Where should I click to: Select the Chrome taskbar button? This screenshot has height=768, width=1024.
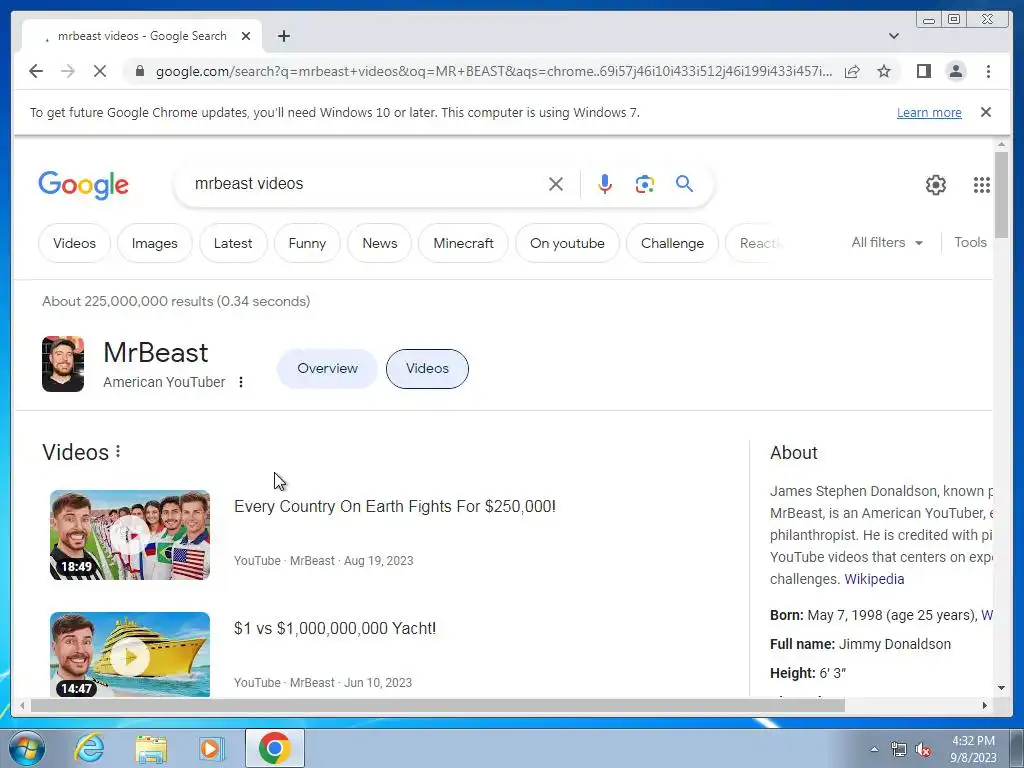[x=275, y=748]
